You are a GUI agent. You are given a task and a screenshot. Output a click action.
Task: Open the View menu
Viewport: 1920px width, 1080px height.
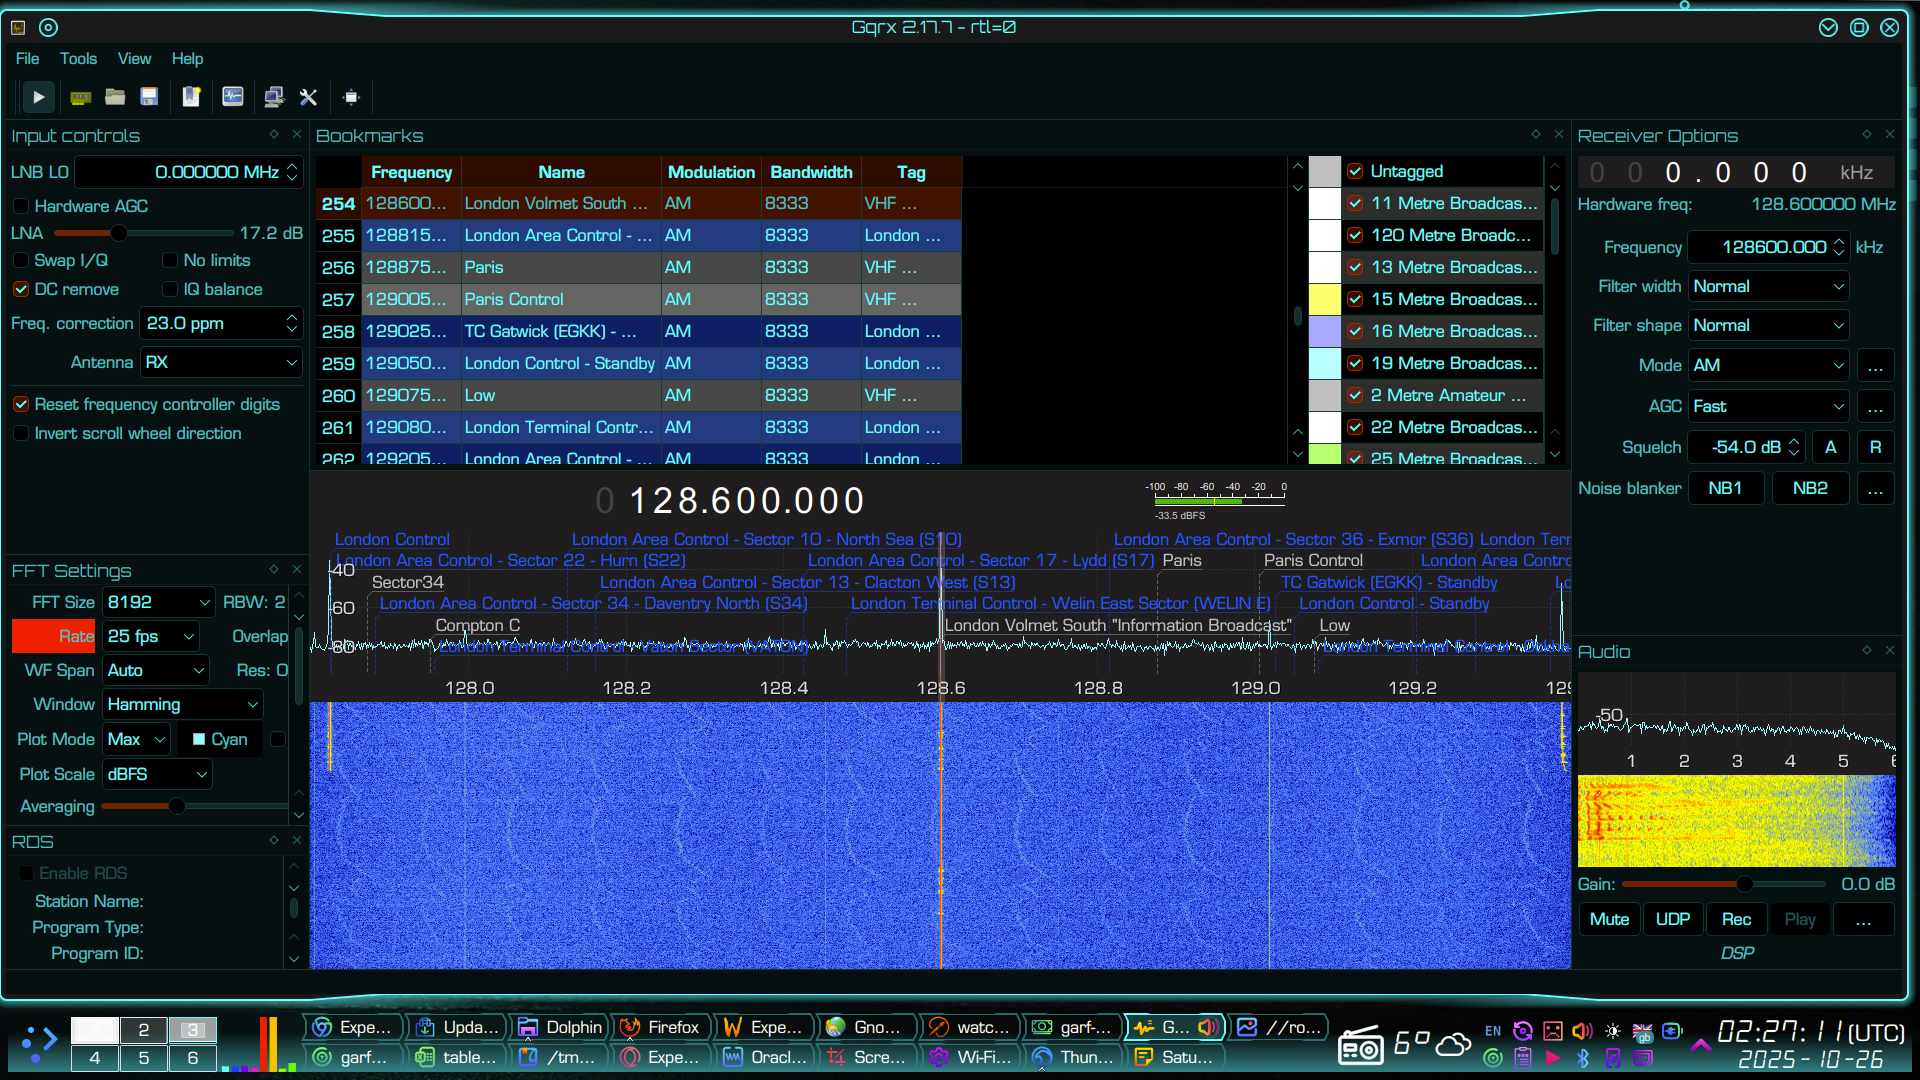[x=134, y=58]
